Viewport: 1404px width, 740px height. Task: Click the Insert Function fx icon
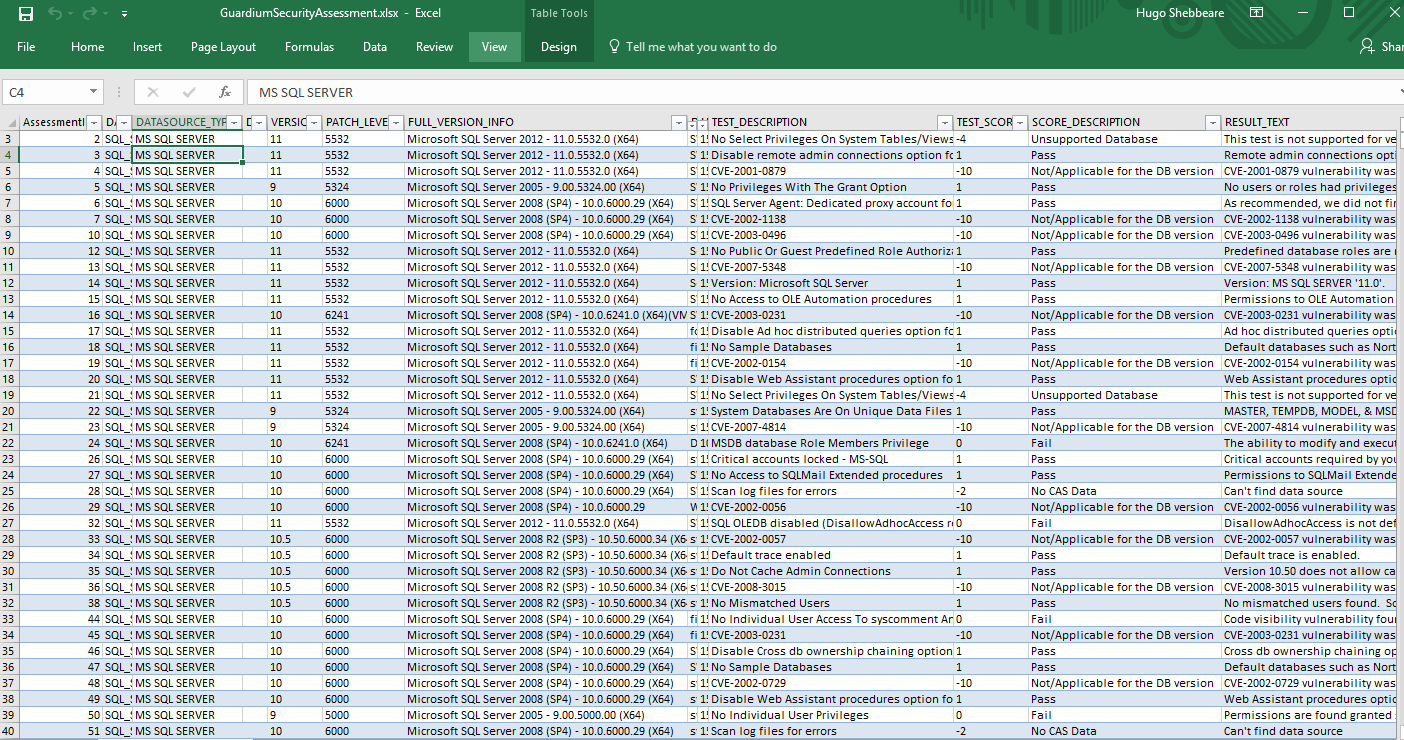click(225, 92)
